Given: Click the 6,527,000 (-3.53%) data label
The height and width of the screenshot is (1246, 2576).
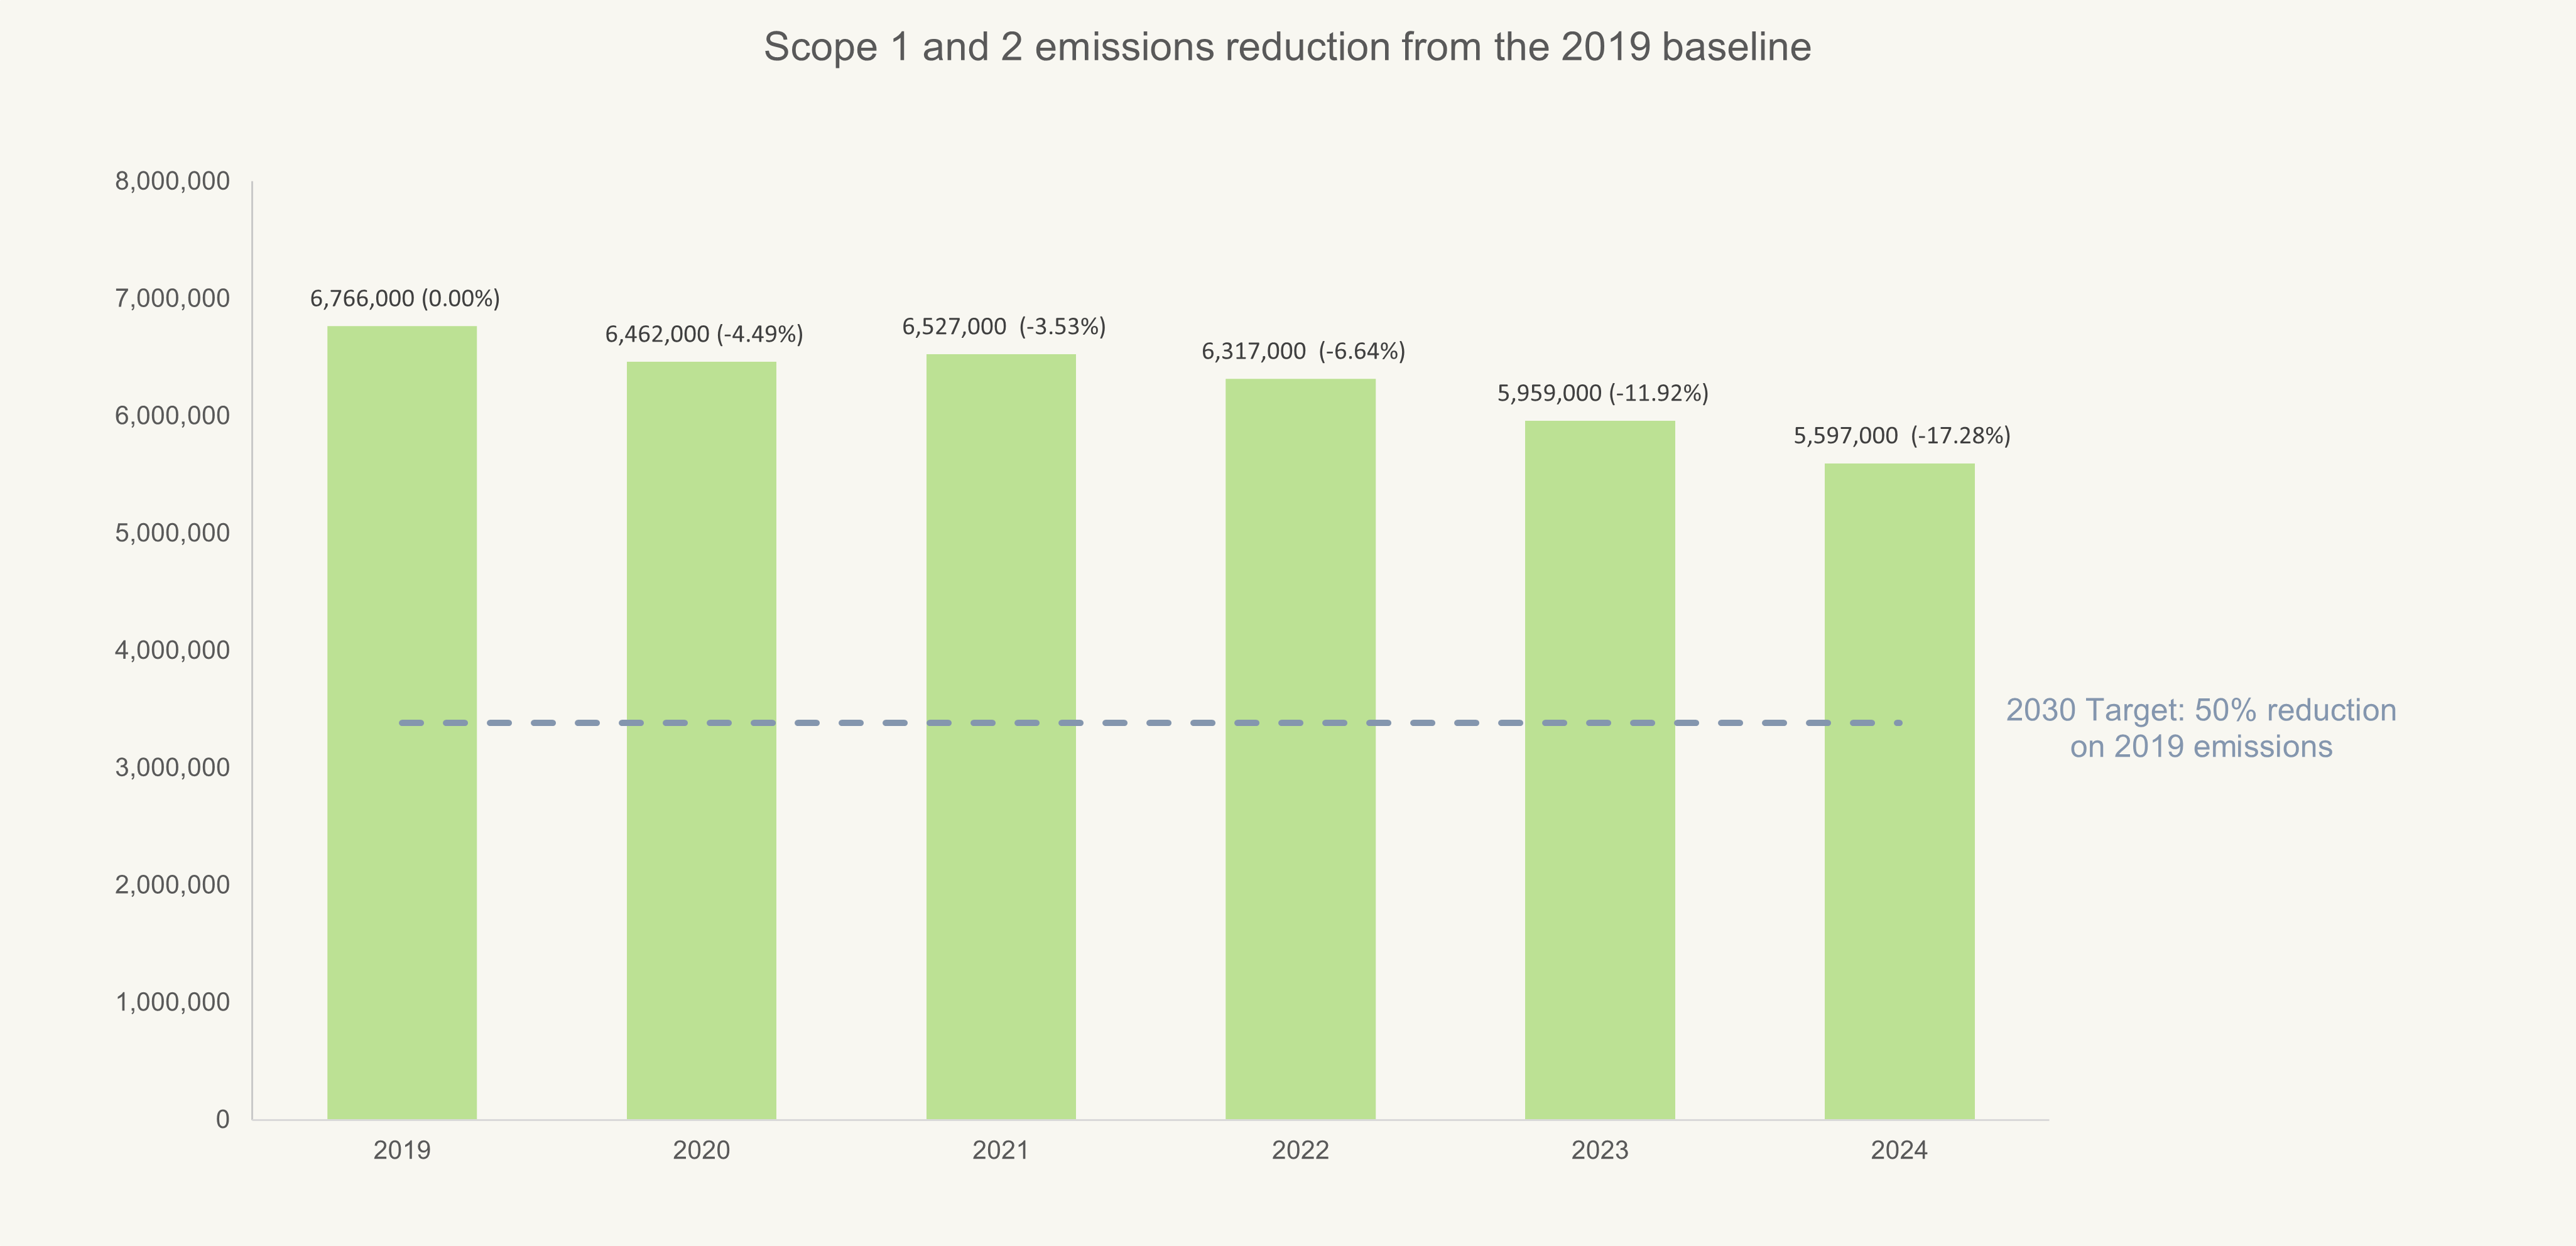Looking at the screenshot, I should tap(1004, 327).
